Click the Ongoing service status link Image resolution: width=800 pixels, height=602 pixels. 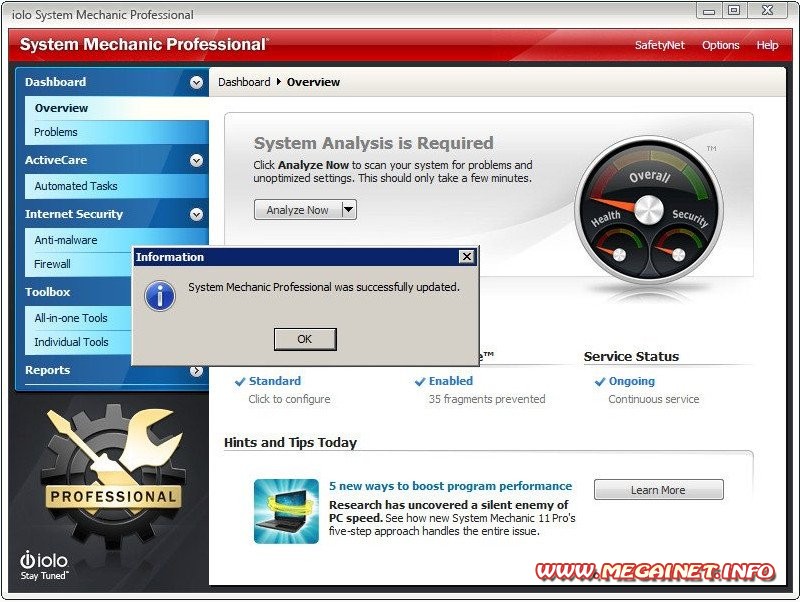coord(632,382)
